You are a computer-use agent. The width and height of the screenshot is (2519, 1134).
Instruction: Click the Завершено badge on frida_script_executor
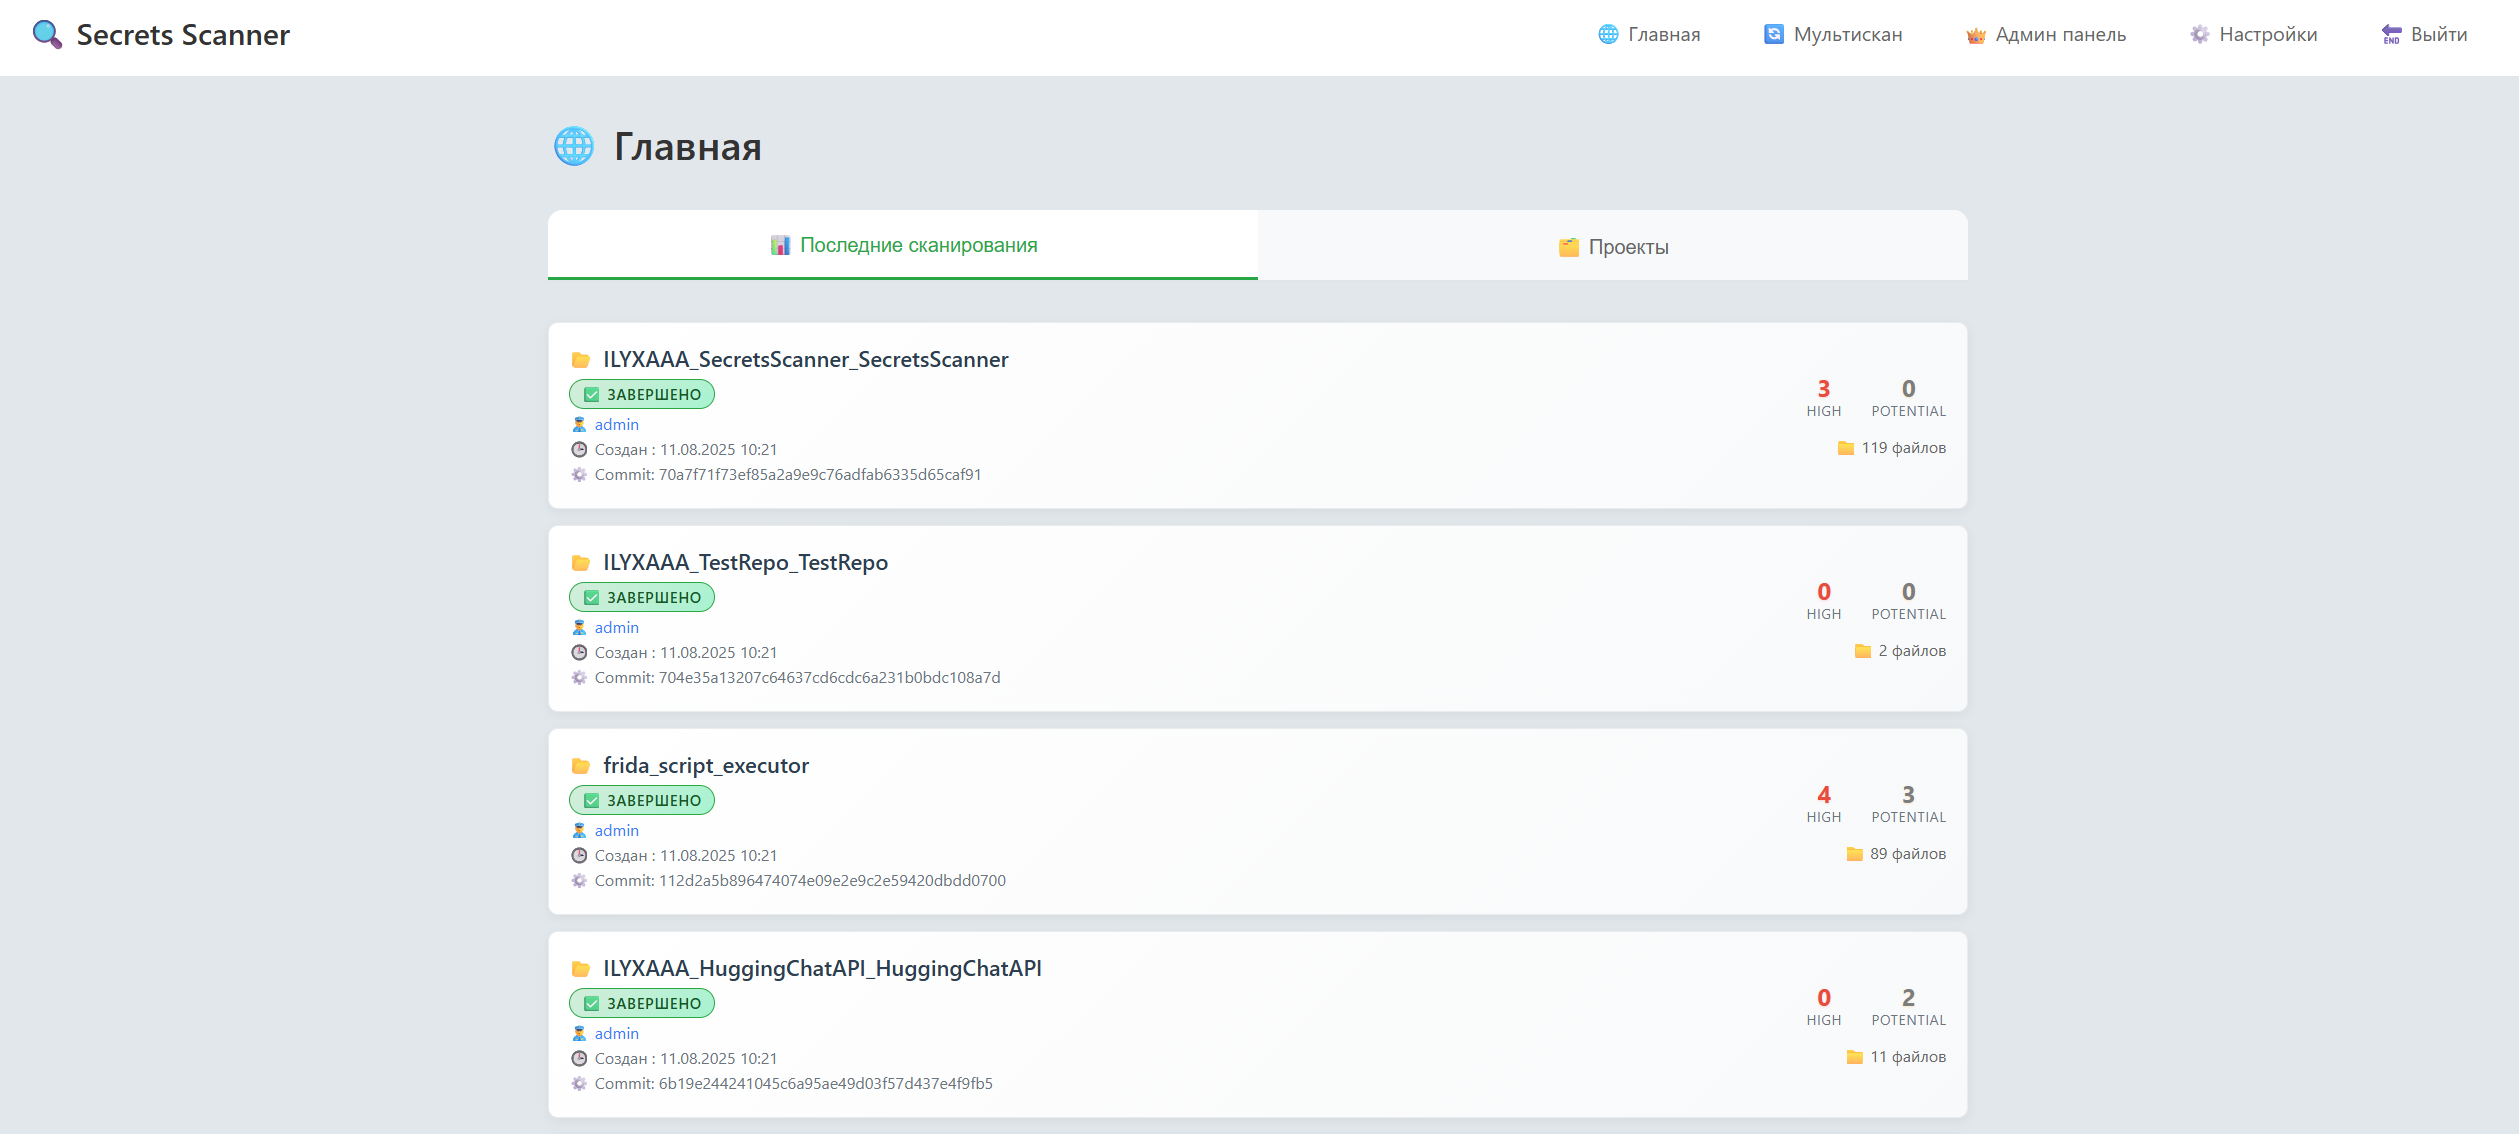(x=642, y=801)
